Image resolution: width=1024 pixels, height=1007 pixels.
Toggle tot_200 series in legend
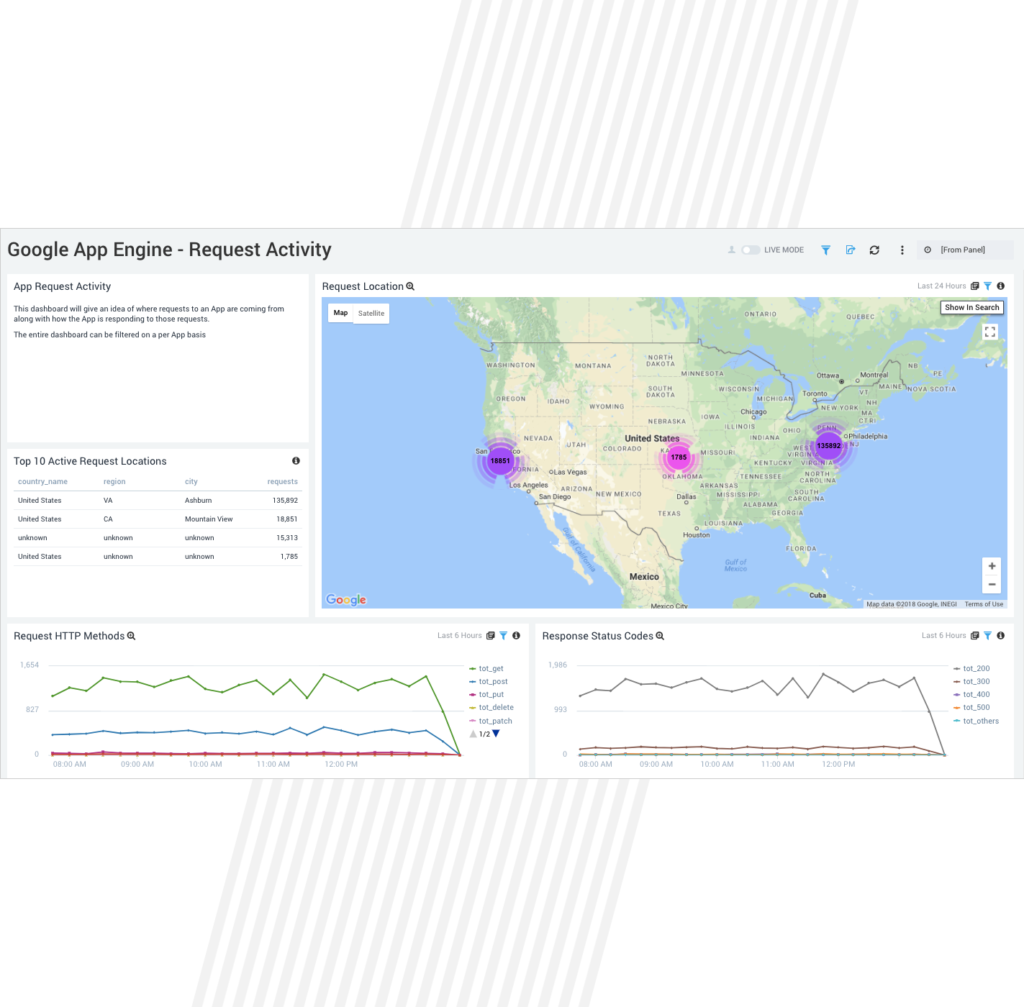(x=972, y=669)
